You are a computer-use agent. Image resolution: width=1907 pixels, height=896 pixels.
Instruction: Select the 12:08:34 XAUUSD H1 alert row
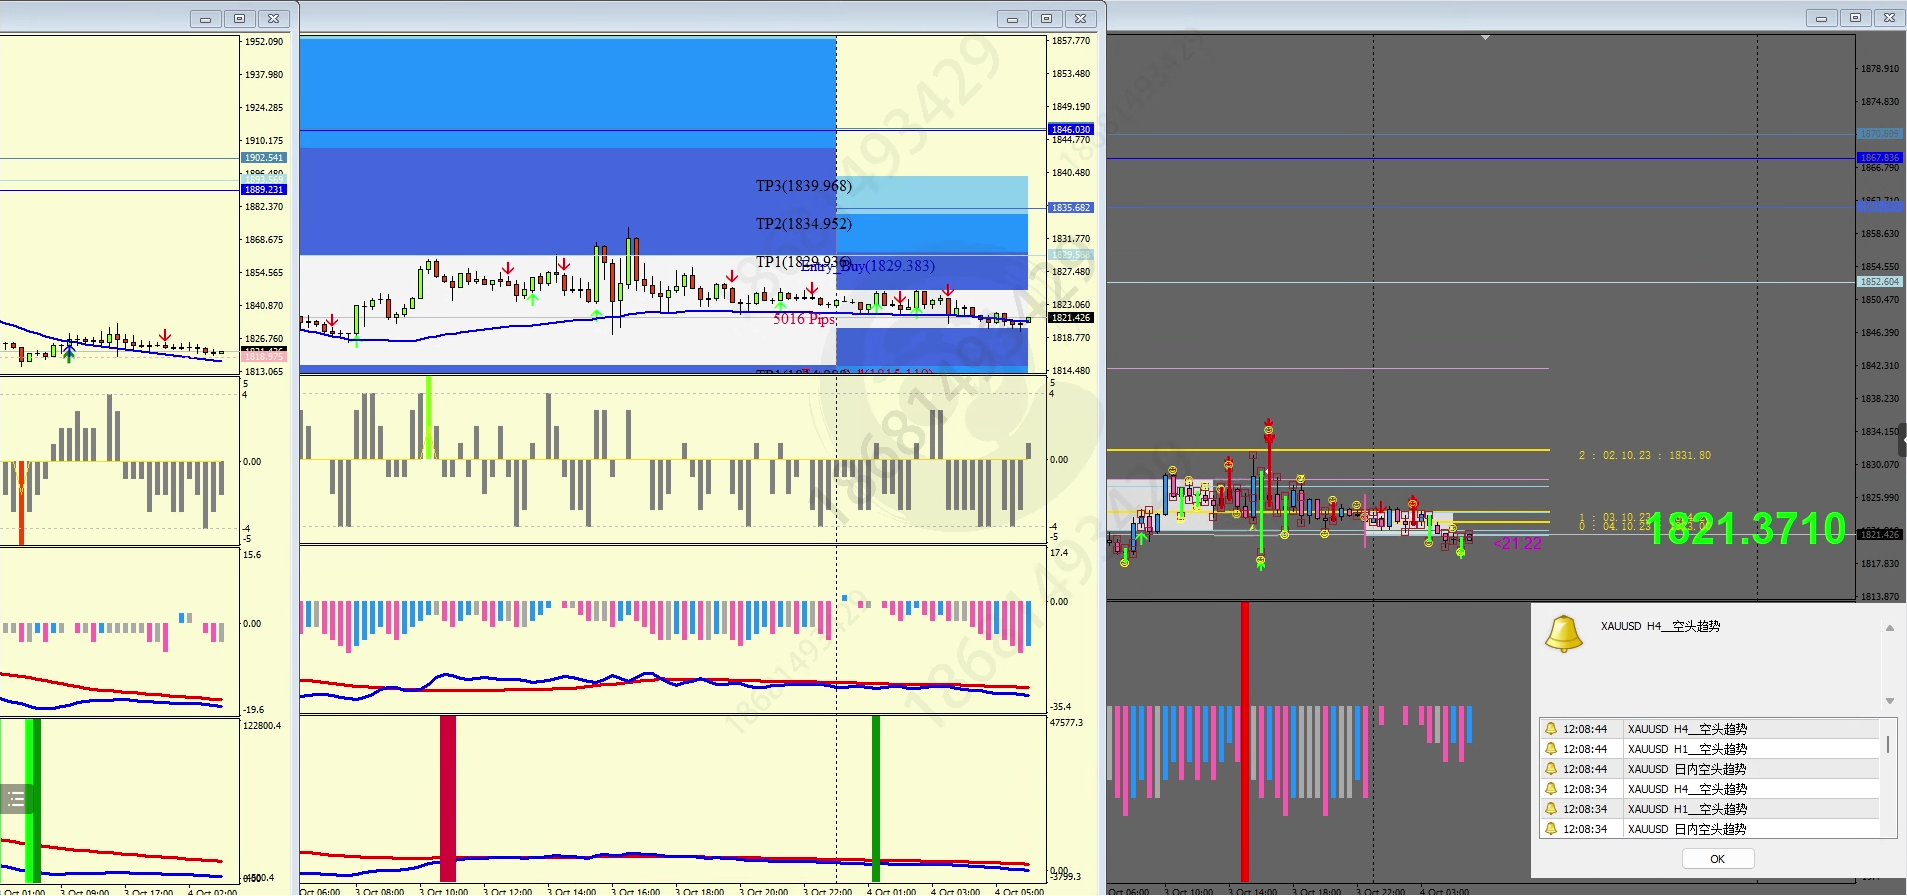click(x=1709, y=809)
